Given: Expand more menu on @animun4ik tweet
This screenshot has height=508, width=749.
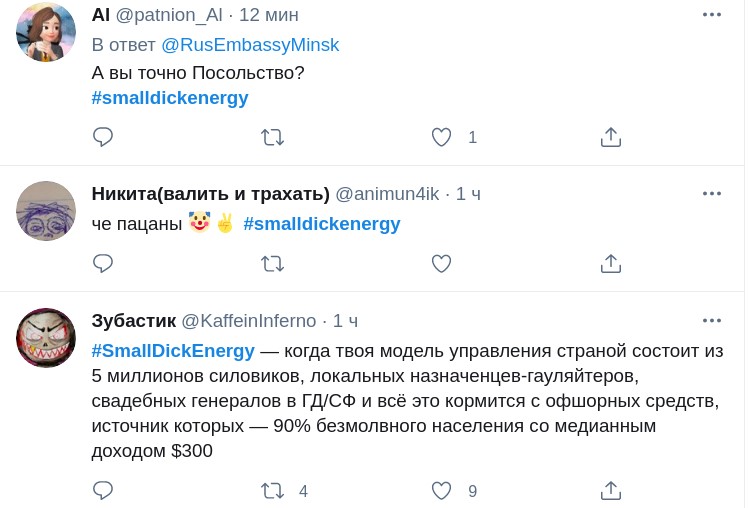Looking at the screenshot, I should click(x=711, y=193).
